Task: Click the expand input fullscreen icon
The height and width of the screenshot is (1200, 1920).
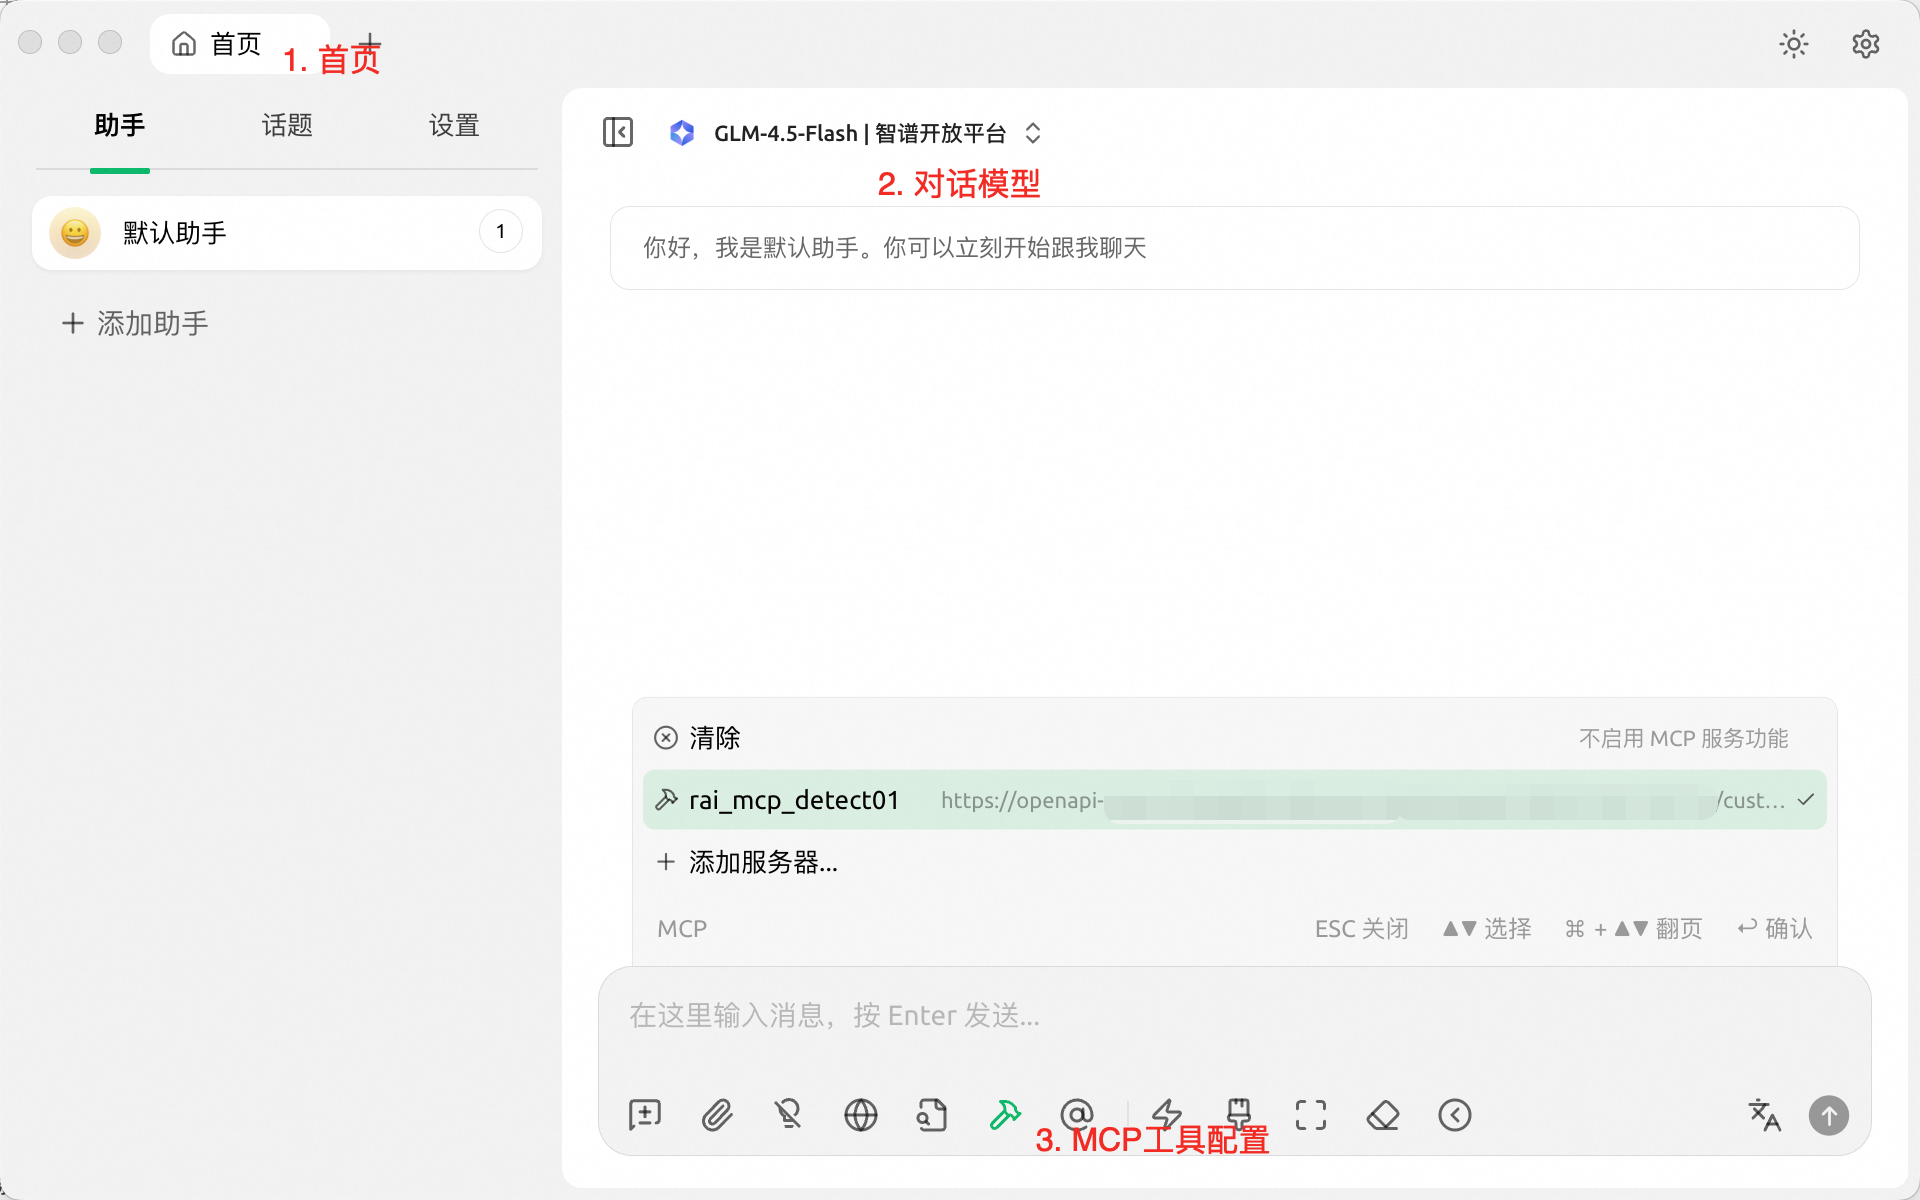Action: click(1311, 1114)
